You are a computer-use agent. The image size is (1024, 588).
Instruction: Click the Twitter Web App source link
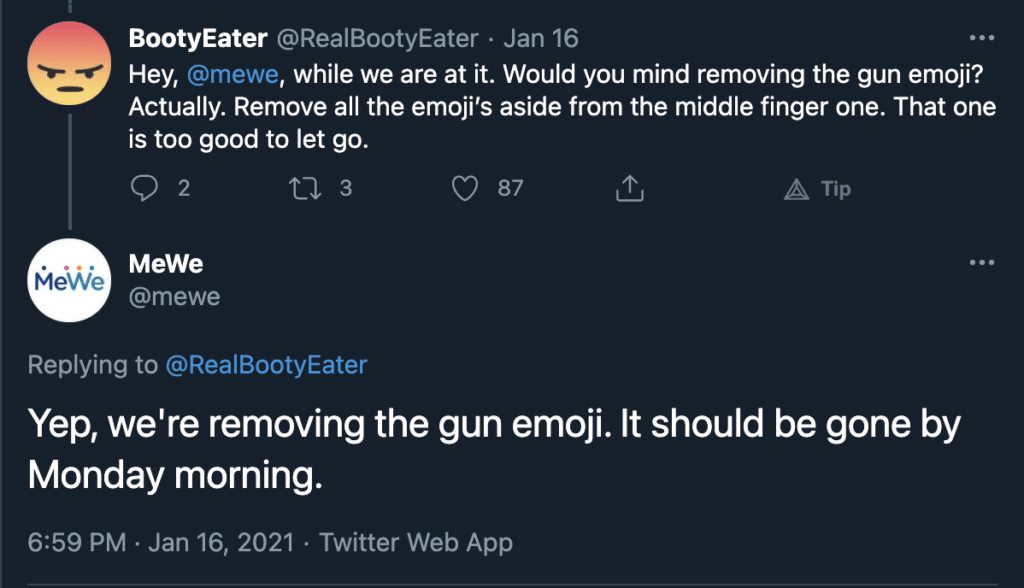click(416, 542)
